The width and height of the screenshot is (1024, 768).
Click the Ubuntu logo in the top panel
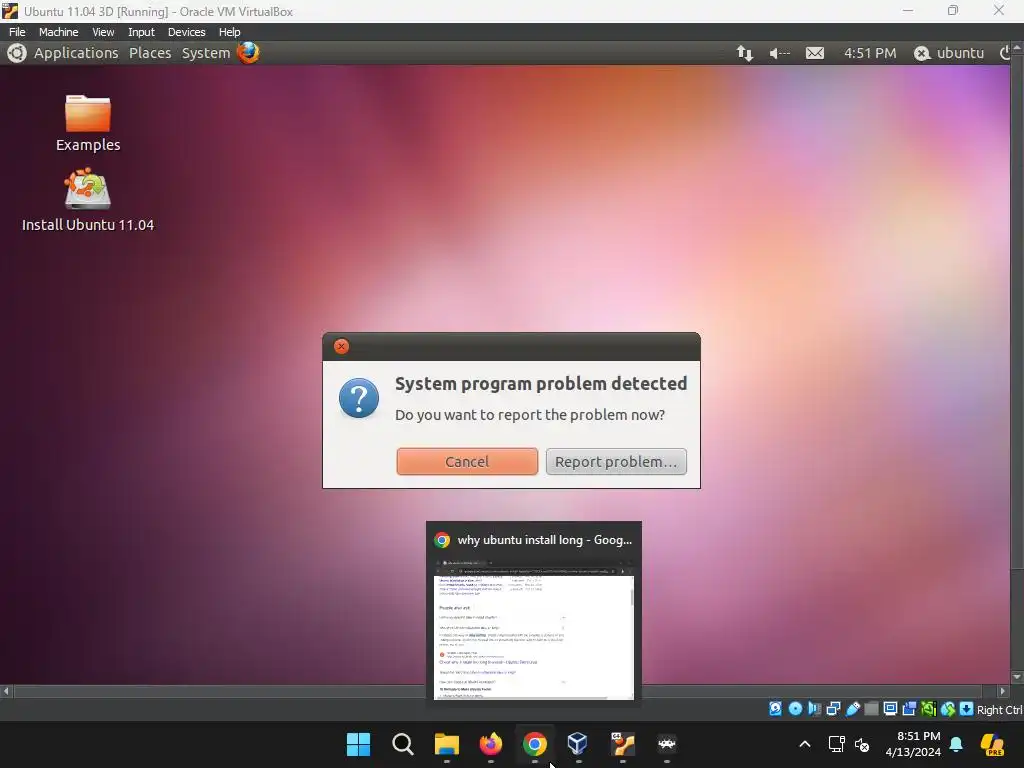tap(17, 53)
